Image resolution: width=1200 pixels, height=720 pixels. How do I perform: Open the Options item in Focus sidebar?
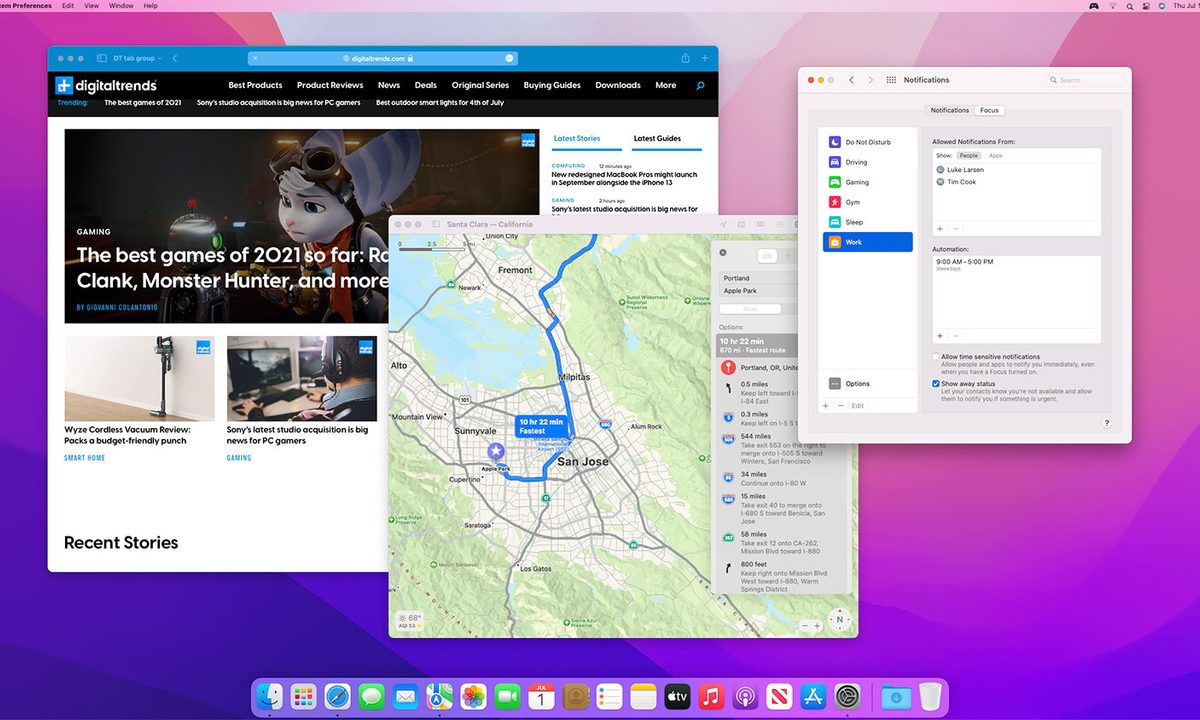pyautogui.click(x=868, y=384)
